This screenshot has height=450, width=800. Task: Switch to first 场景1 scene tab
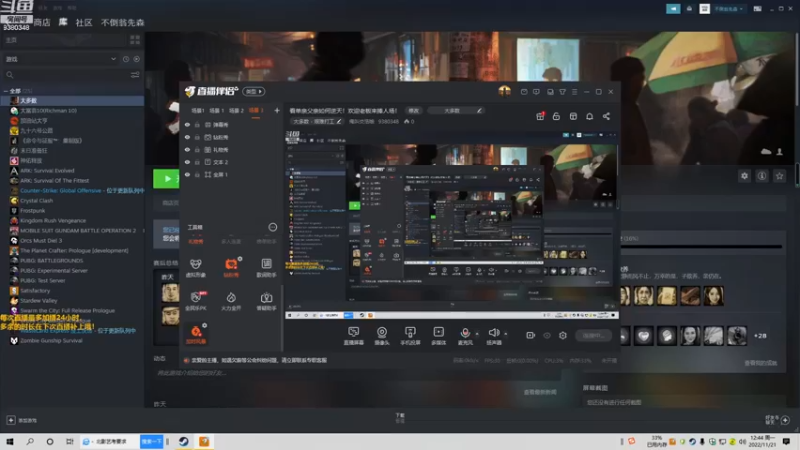(x=197, y=110)
